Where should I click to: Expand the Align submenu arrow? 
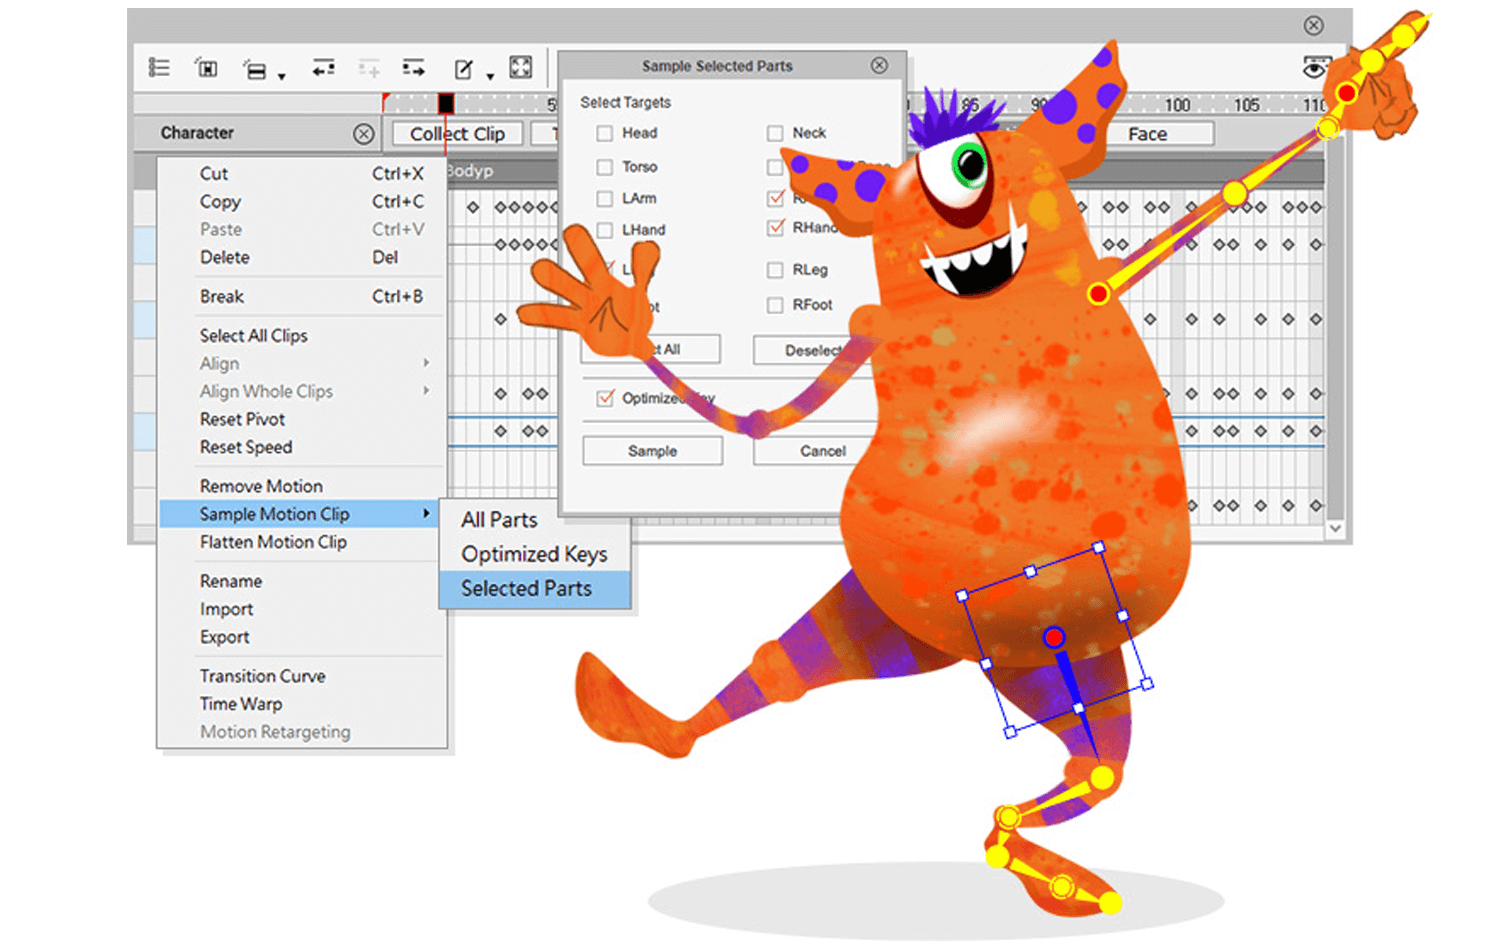point(426,363)
